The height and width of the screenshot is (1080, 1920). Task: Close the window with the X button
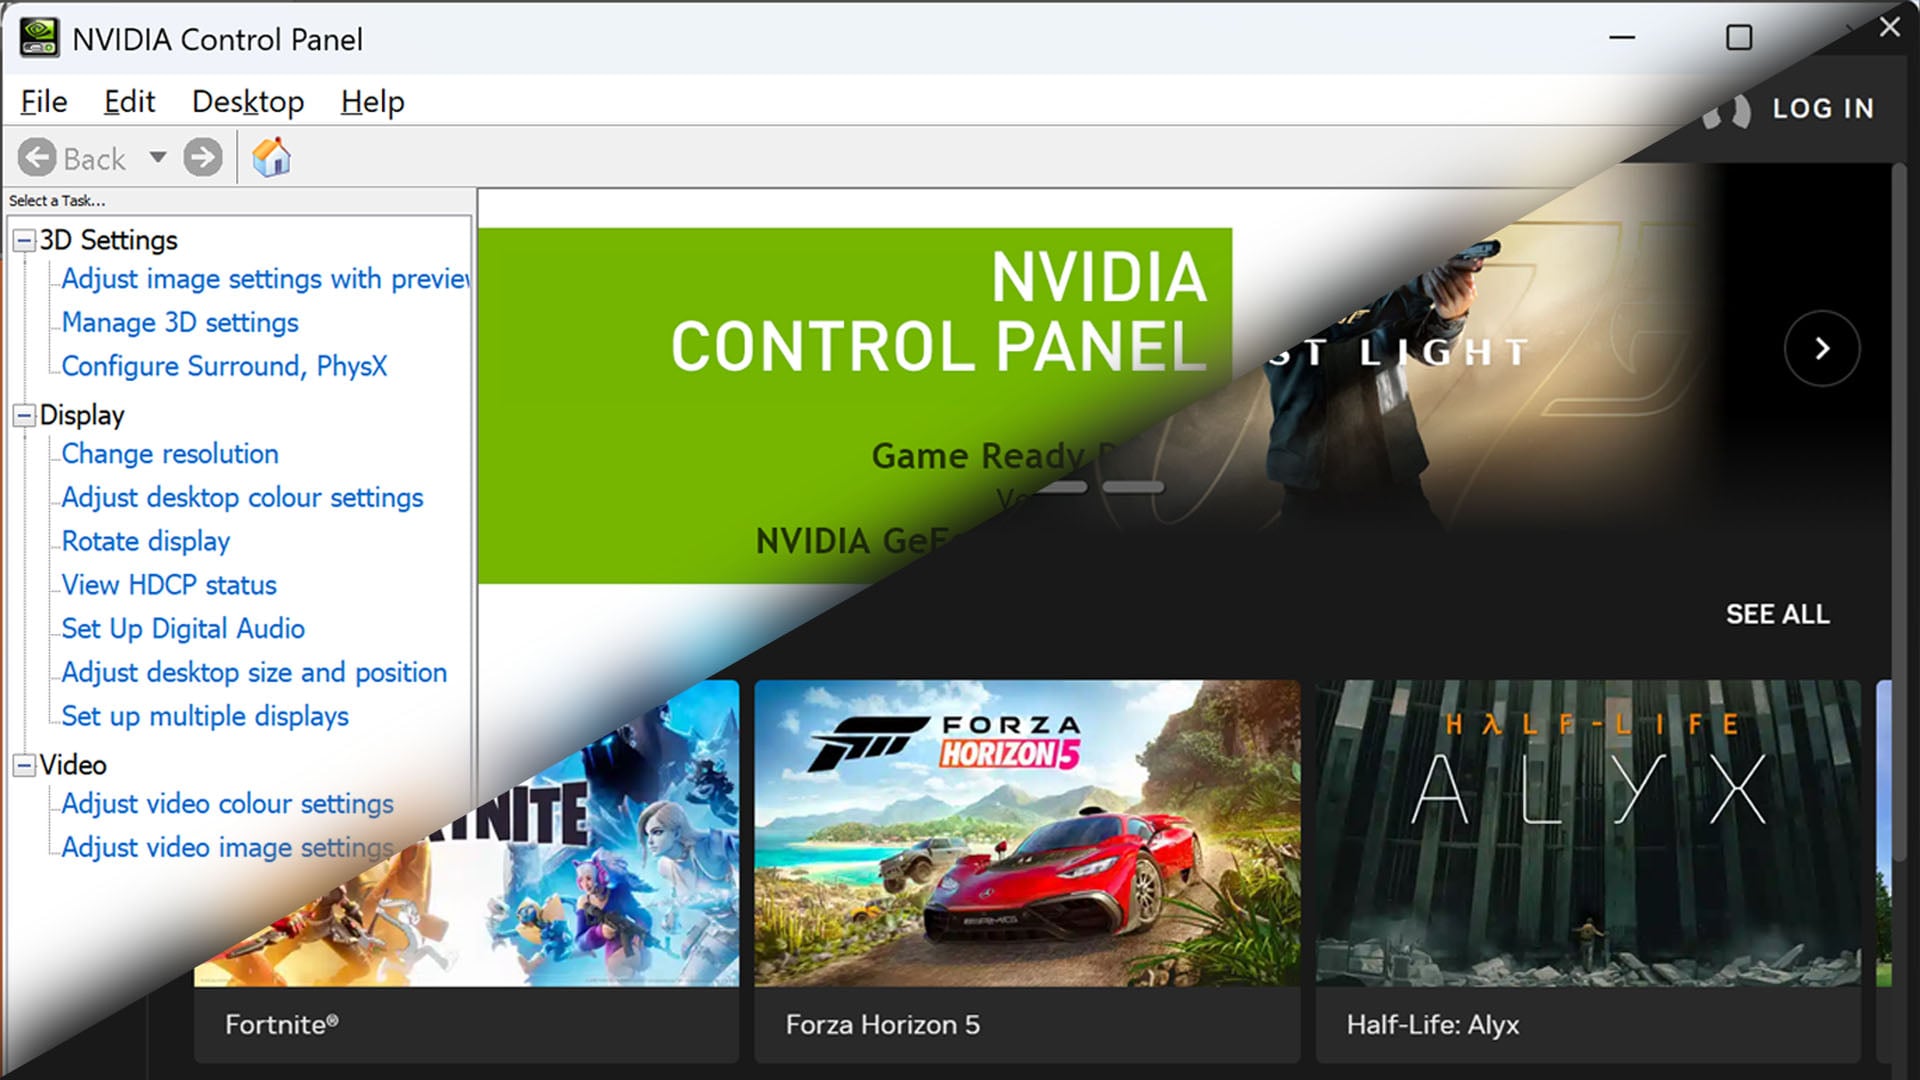pyautogui.click(x=1889, y=27)
